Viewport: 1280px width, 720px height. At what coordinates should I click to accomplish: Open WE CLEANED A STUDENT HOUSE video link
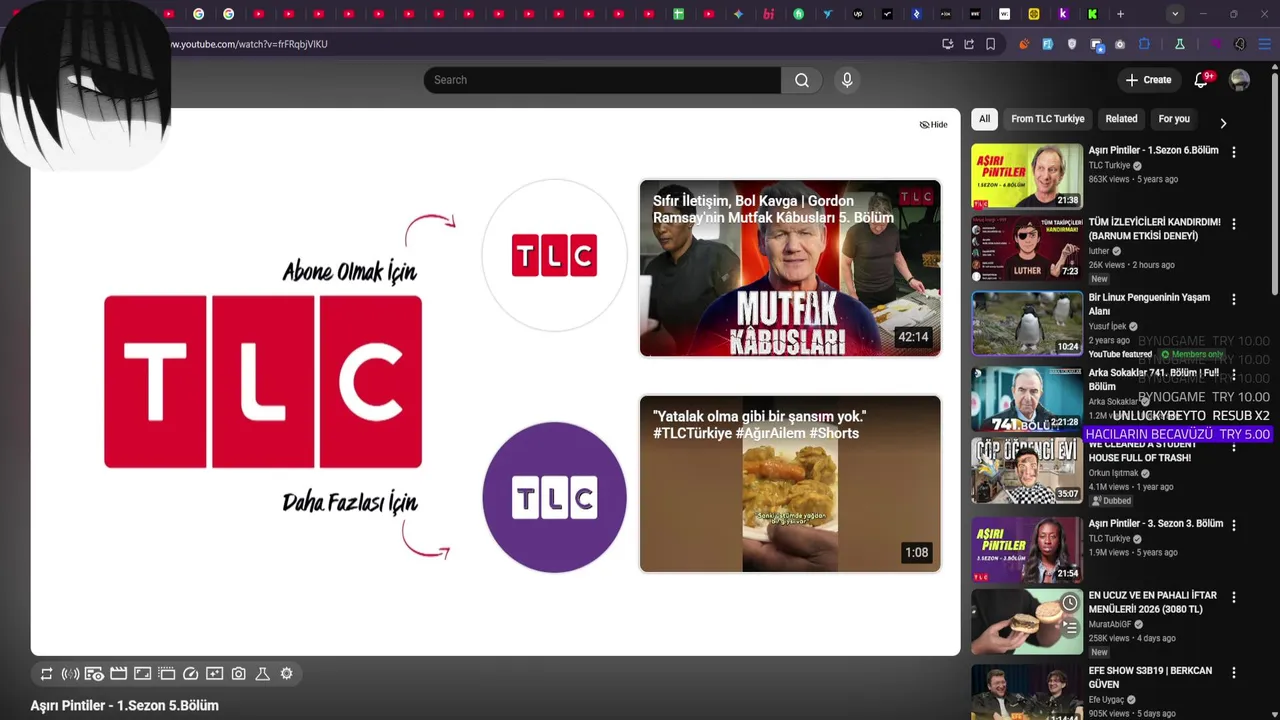pos(1140,451)
